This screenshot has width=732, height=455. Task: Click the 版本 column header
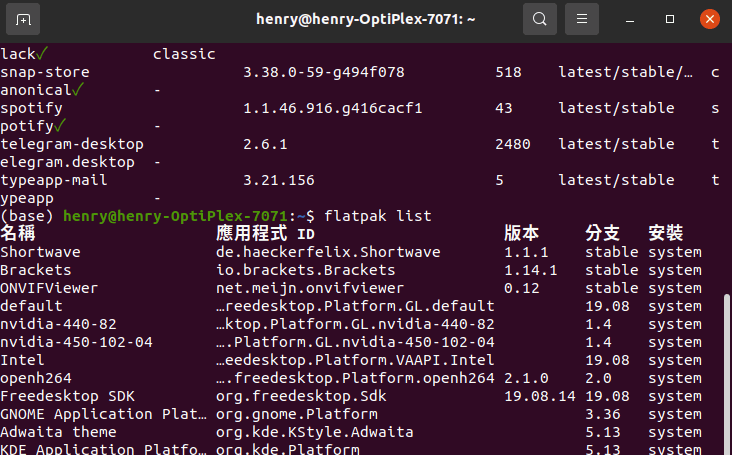click(x=521, y=233)
